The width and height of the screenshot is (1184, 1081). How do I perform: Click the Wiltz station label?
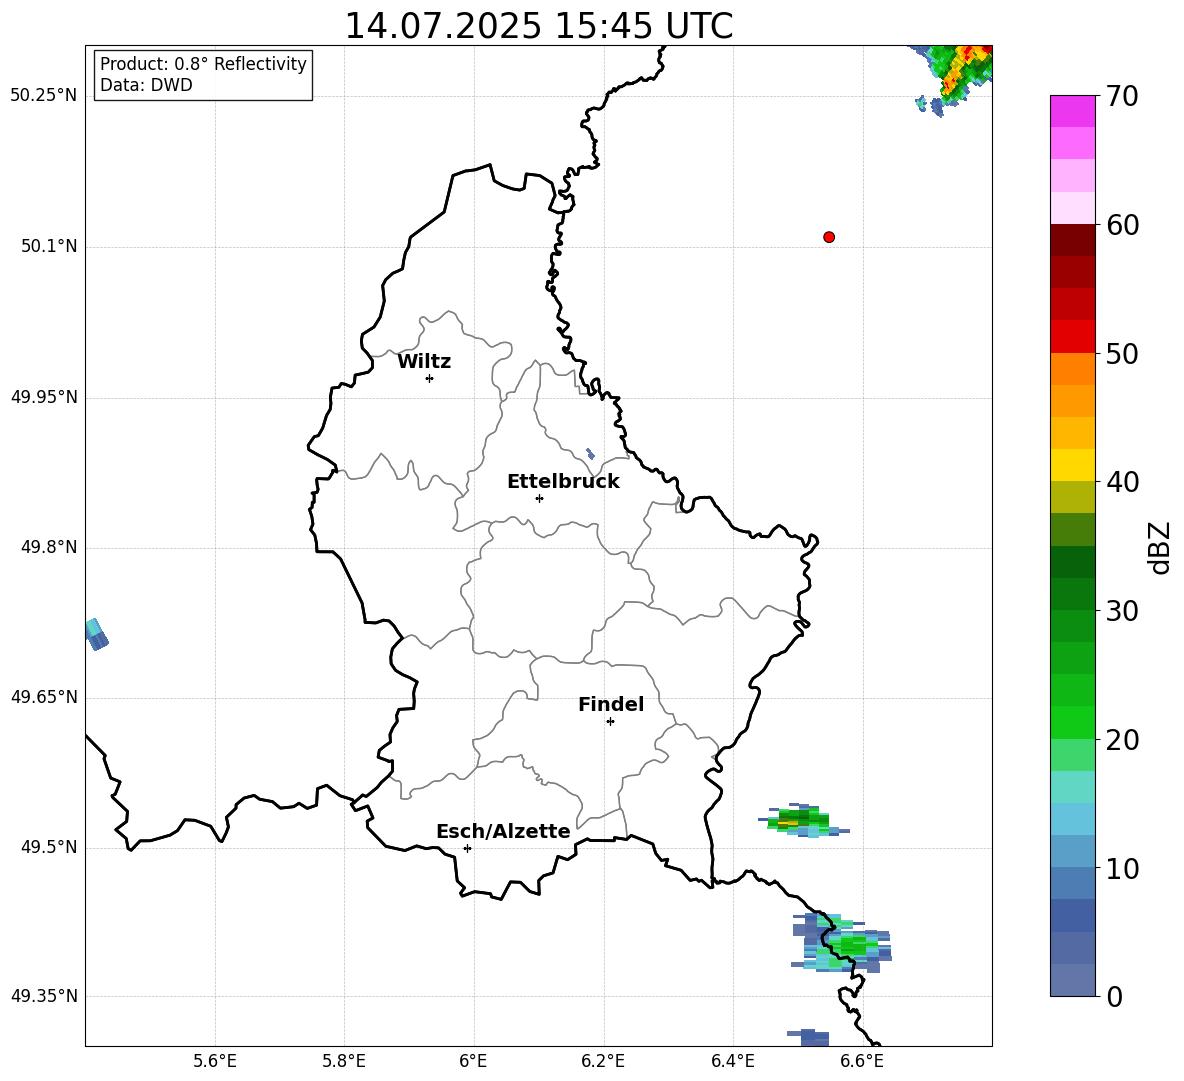pyautogui.click(x=424, y=362)
